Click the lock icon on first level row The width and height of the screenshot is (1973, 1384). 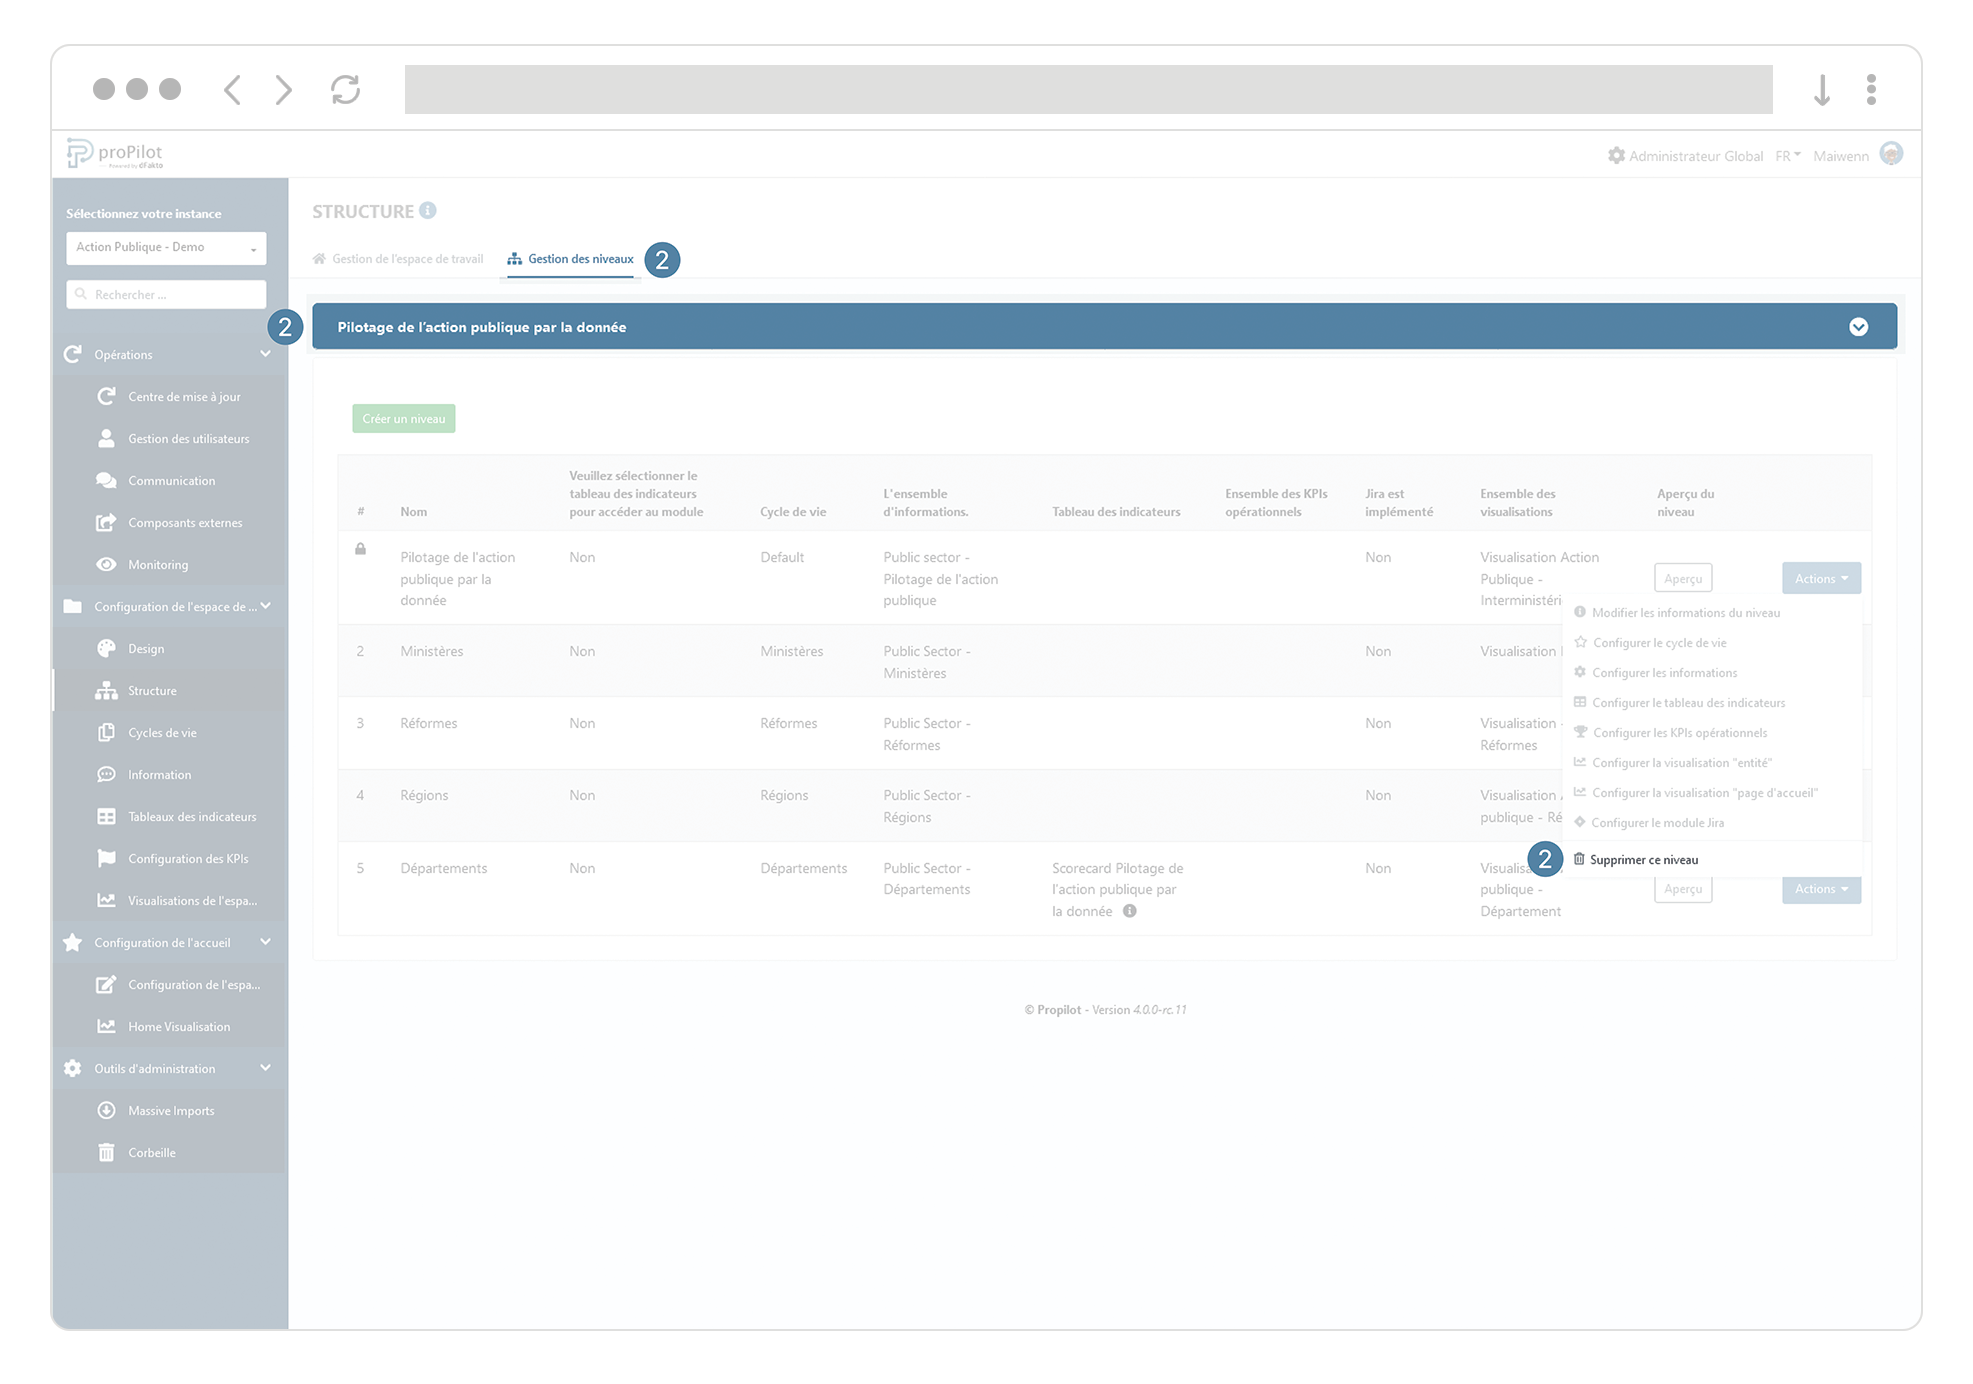[361, 549]
